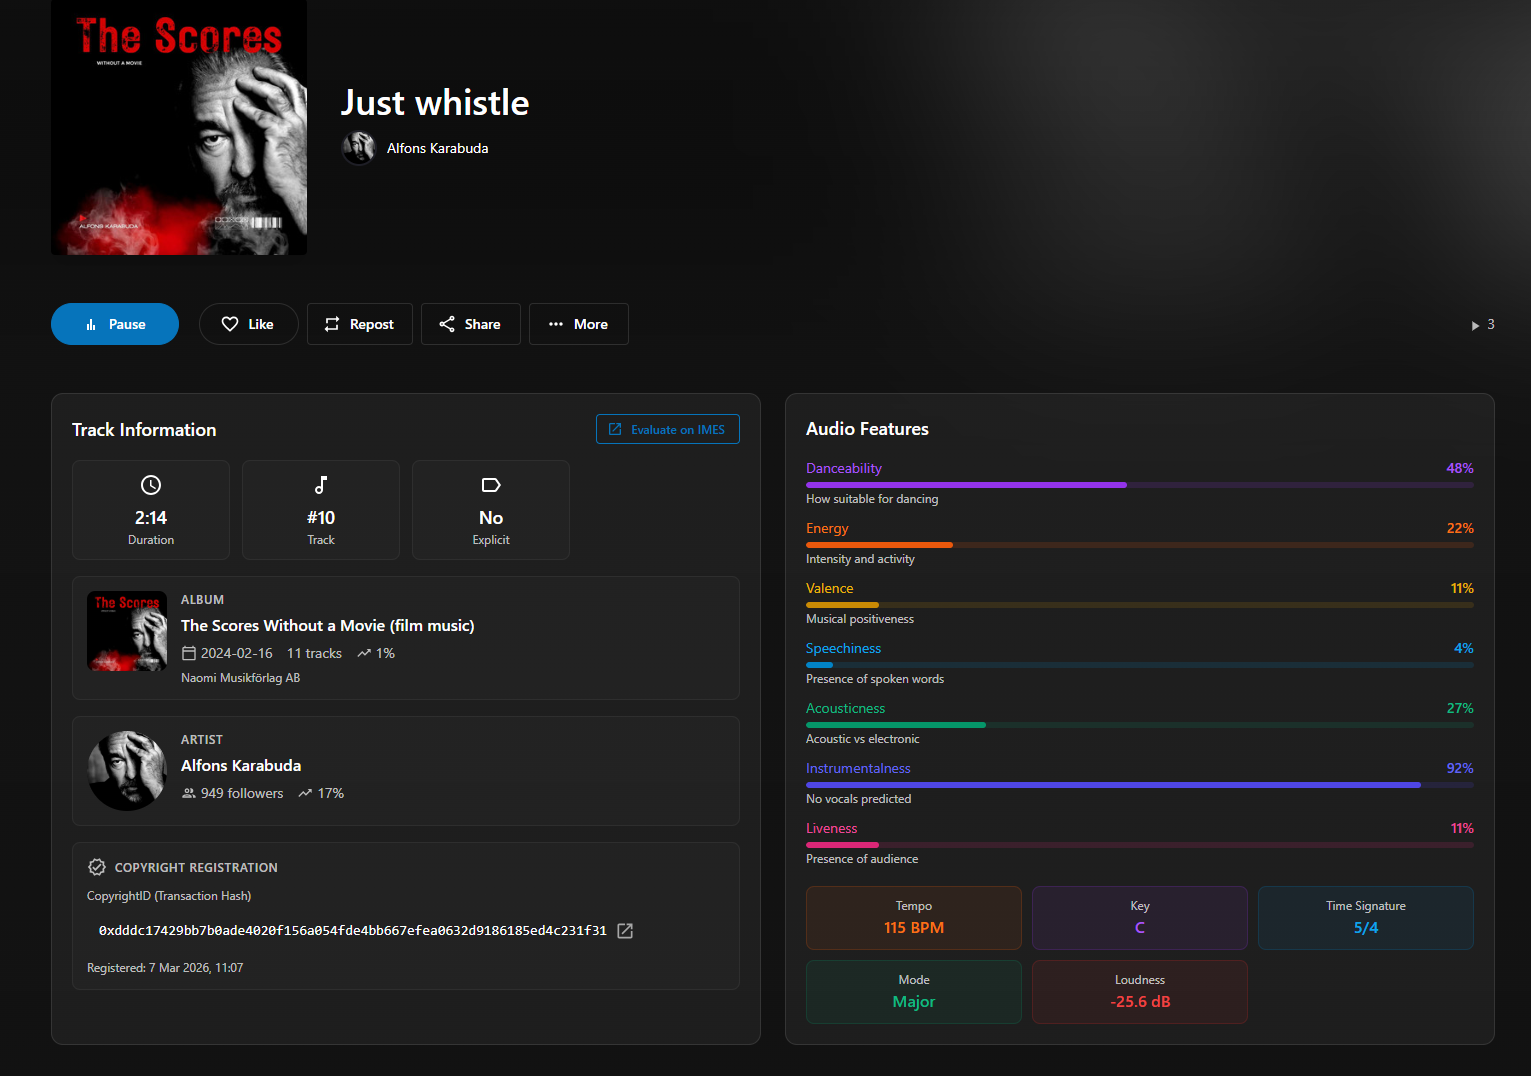1531x1076 pixels.
Task: Open copyright transaction hash external link icon
Action: point(625,931)
